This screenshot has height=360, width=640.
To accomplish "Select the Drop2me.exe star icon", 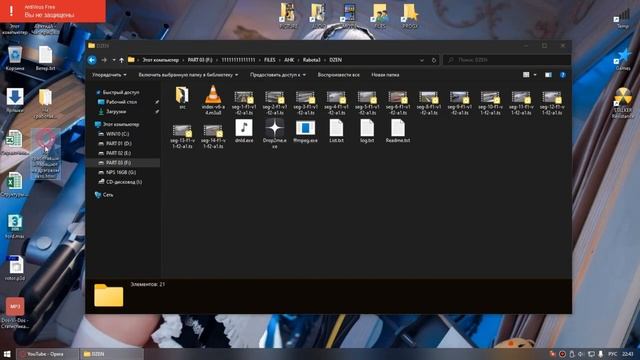I will pyautogui.click(x=275, y=128).
